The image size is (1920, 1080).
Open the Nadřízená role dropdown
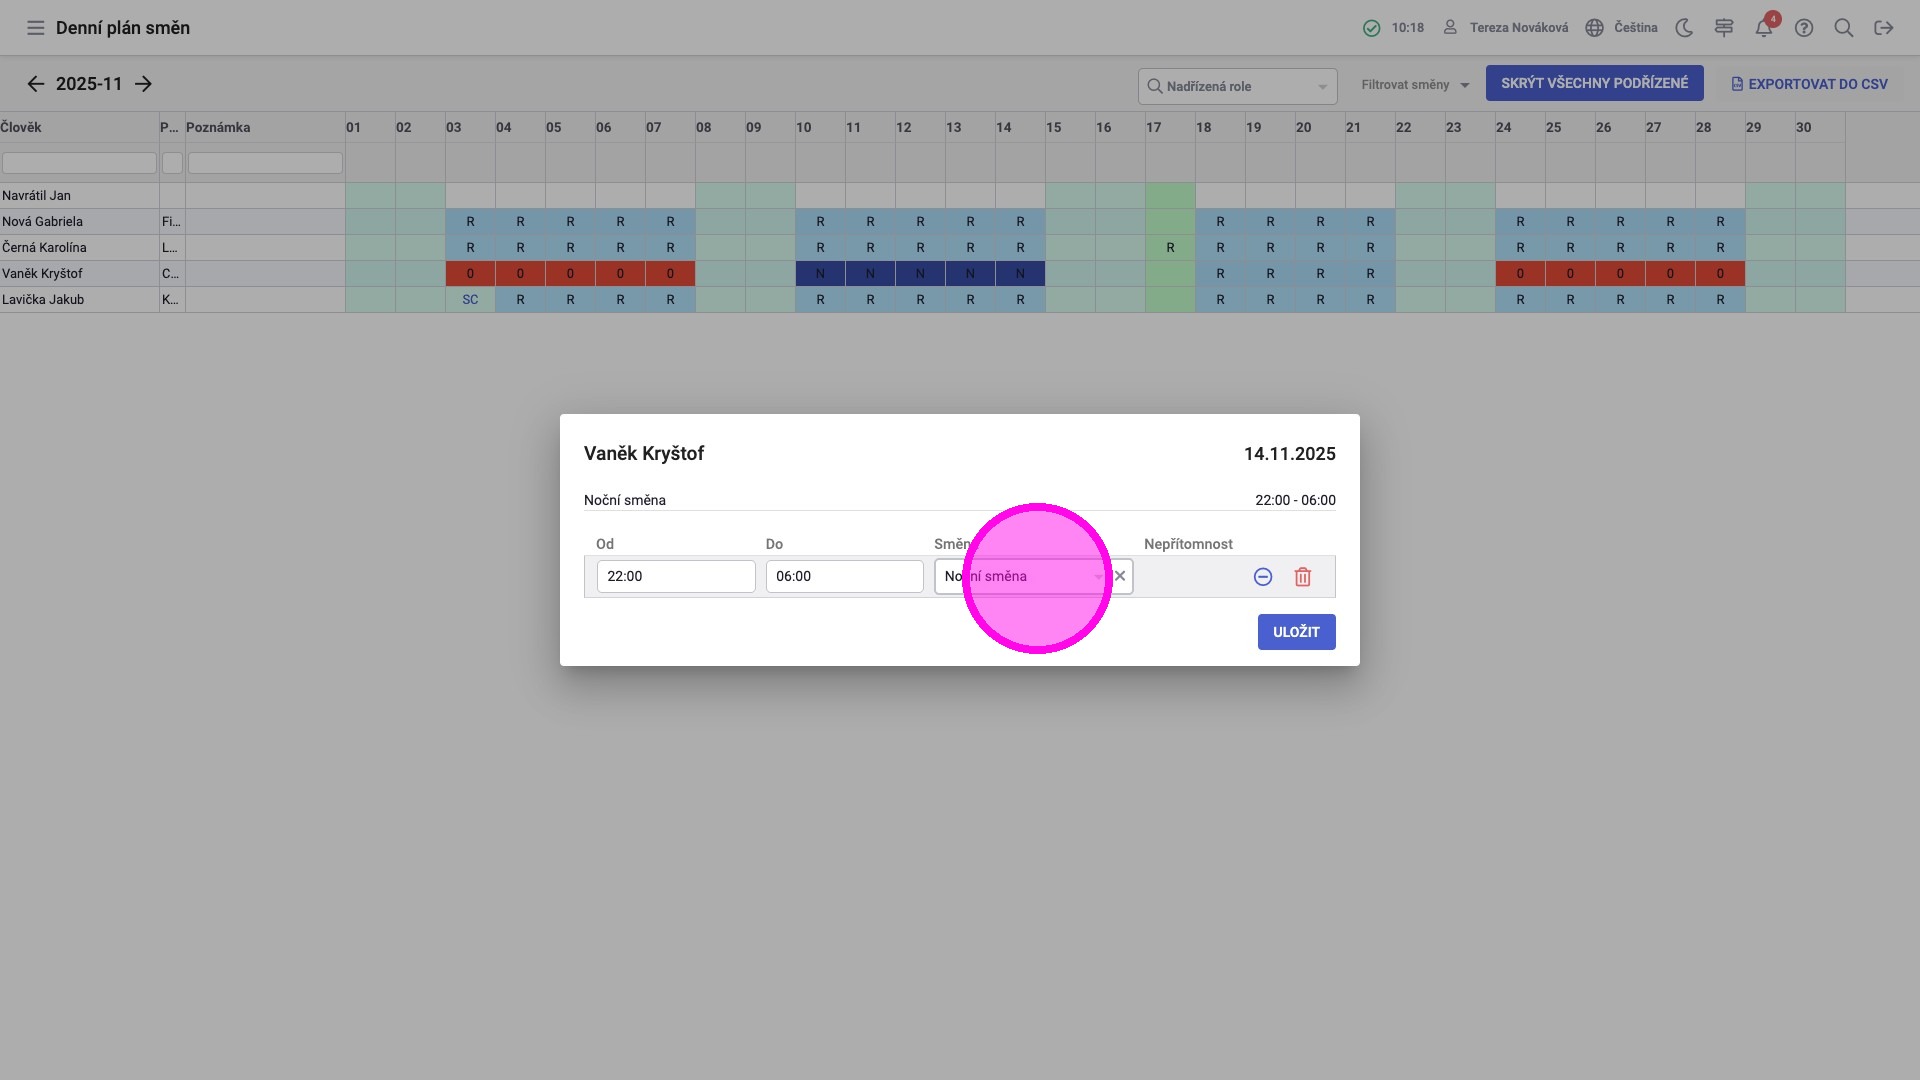point(1237,86)
